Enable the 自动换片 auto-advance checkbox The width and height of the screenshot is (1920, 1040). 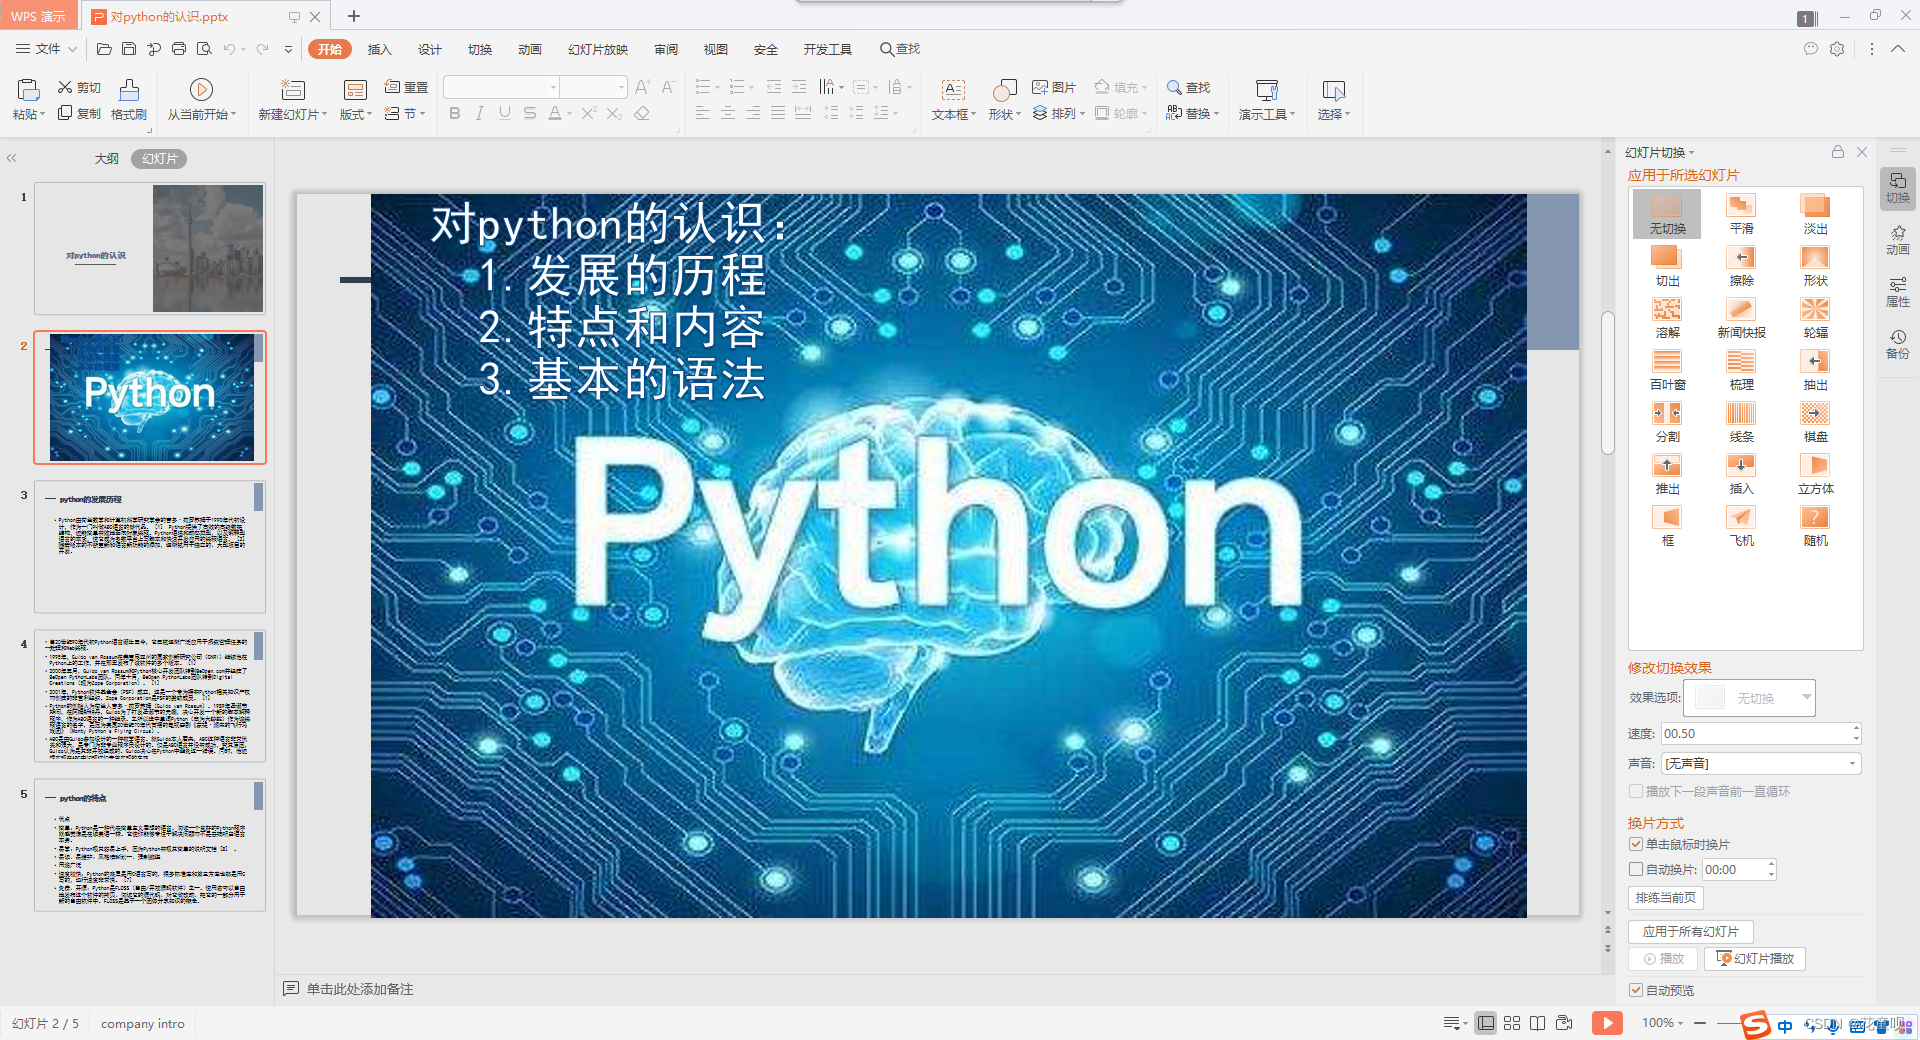pos(1636,869)
